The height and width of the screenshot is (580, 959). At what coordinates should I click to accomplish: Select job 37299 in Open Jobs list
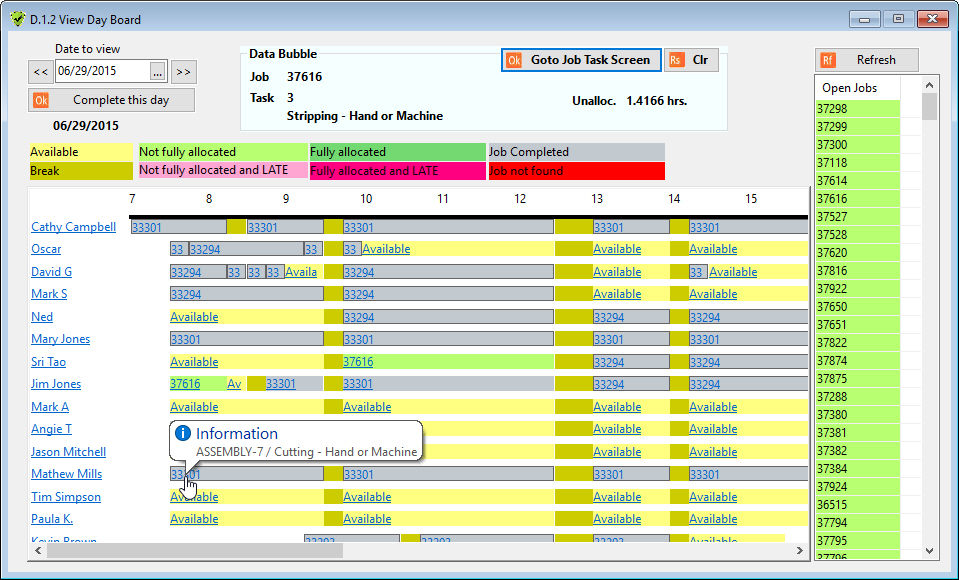[x=857, y=127]
